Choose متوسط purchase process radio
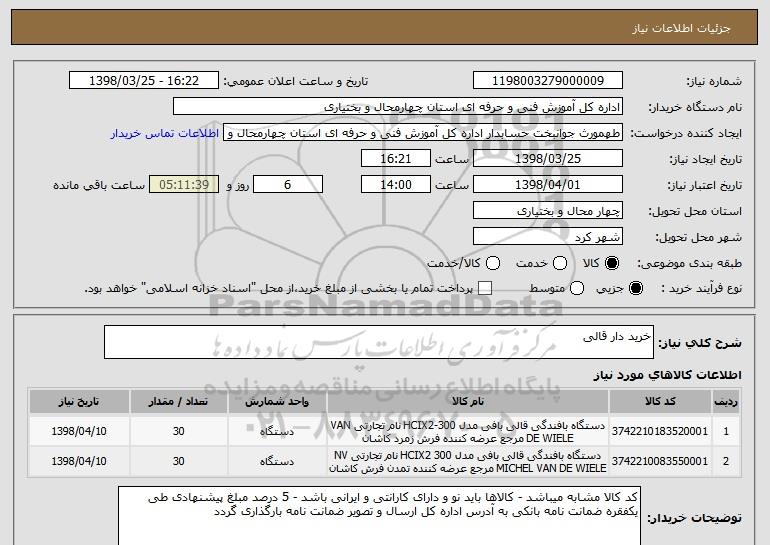Image resolution: width=770 pixels, height=545 pixels. pyautogui.click(x=577, y=288)
